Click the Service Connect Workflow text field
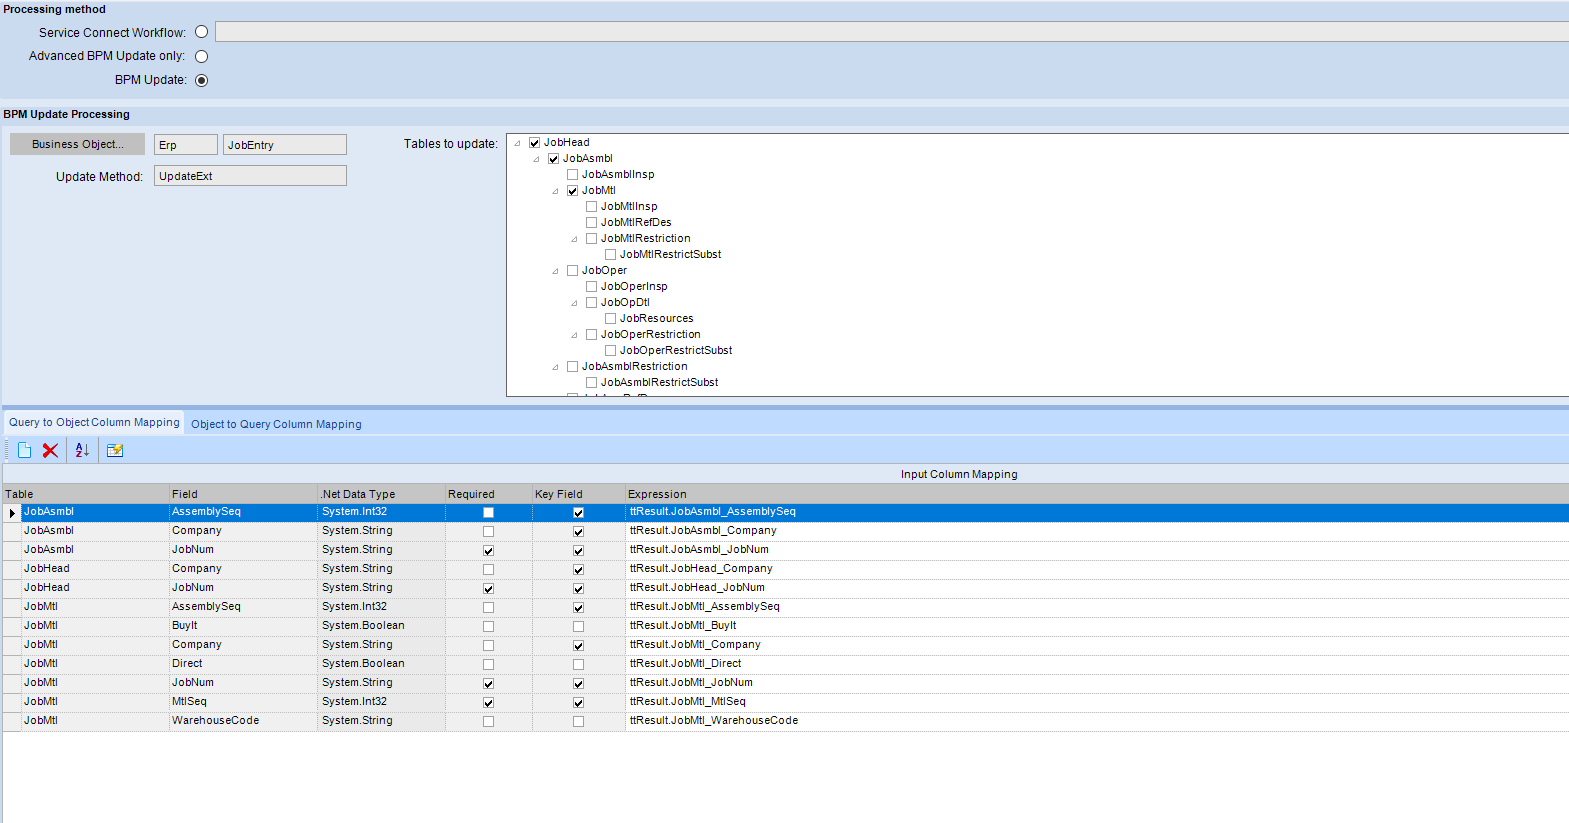This screenshot has height=823, width=1569. (x=891, y=32)
